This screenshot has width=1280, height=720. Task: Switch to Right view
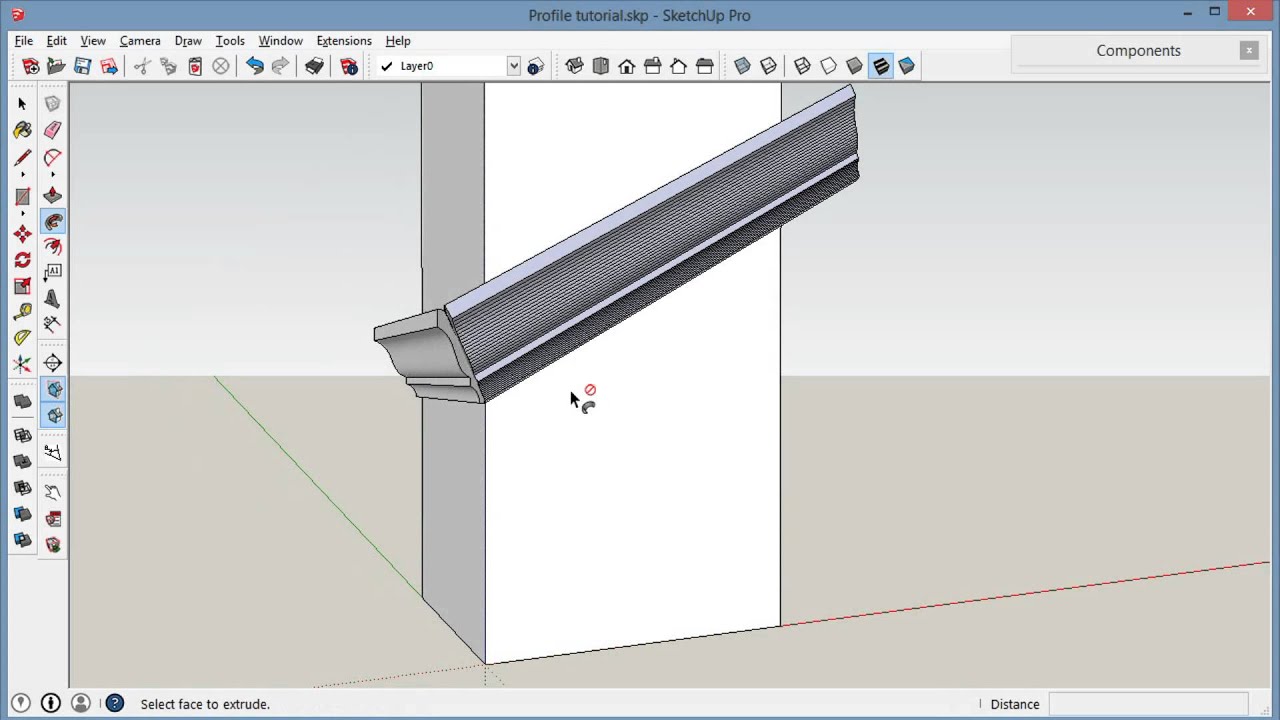pyautogui.click(x=653, y=66)
